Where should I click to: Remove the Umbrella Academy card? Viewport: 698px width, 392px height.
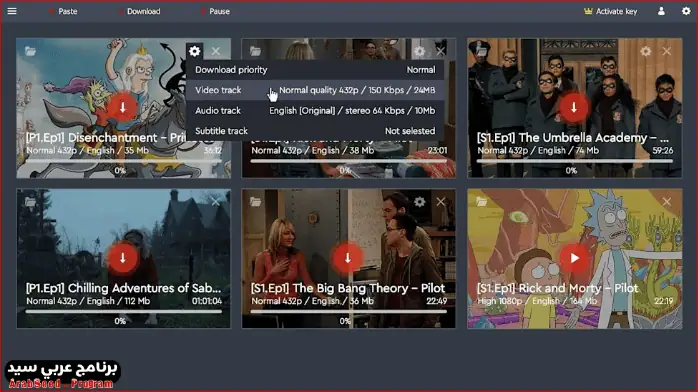667,51
